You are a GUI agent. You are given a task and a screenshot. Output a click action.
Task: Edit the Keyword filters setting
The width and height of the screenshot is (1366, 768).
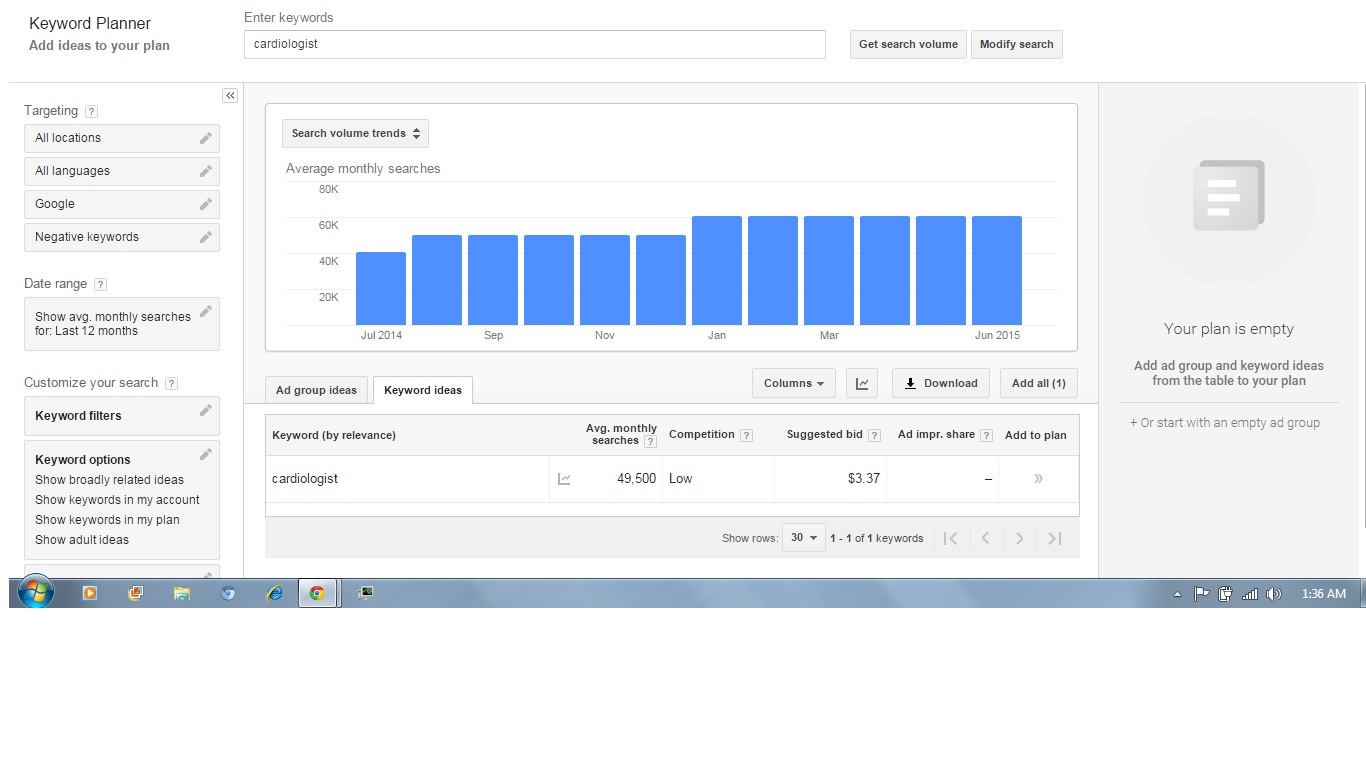206,410
